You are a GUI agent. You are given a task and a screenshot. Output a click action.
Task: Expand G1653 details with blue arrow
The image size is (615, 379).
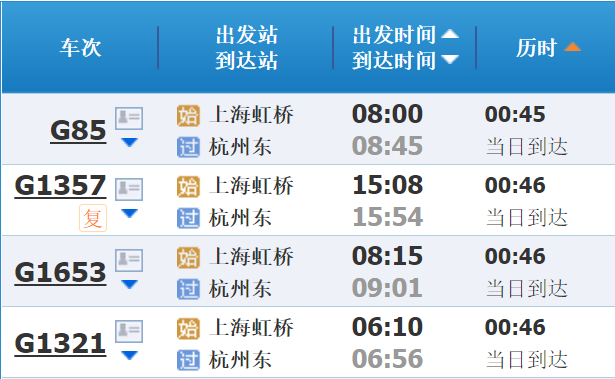point(129,284)
